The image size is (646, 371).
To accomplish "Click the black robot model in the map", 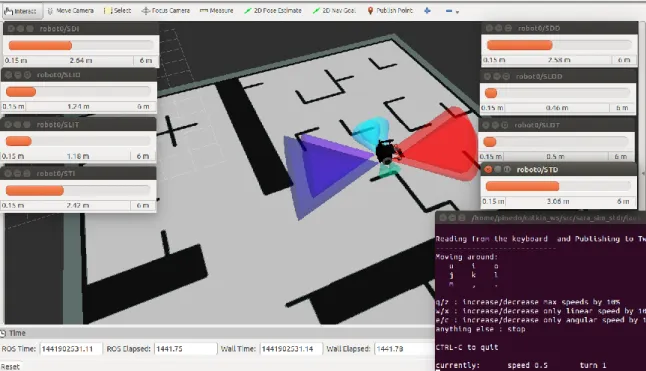I will click(x=386, y=152).
